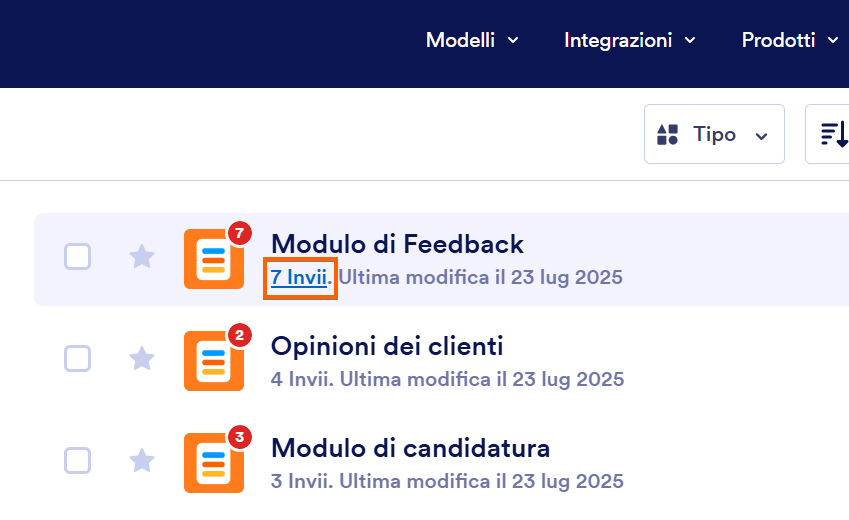Select the Modulo di Feedback checkbox
The image size is (849, 520).
pyautogui.click(x=77, y=256)
